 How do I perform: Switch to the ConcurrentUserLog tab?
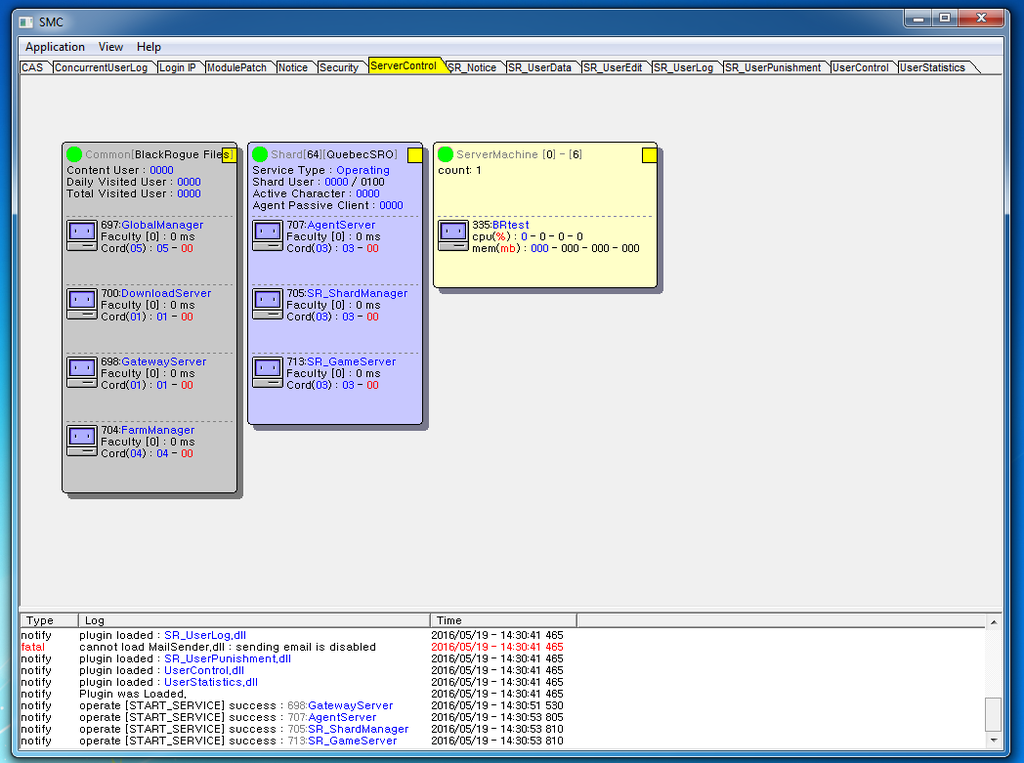pos(101,68)
